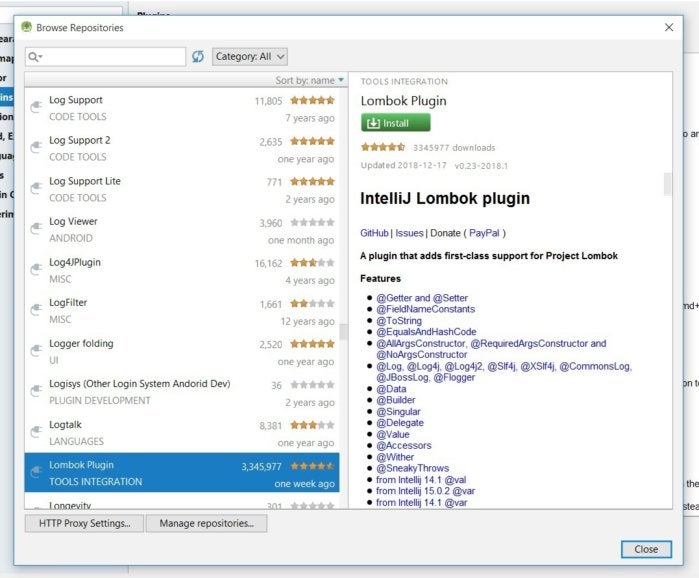The height and width of the screenshot is (578, 699).
Task: Click the plugin icon beside Log Support
Action: 36,107
